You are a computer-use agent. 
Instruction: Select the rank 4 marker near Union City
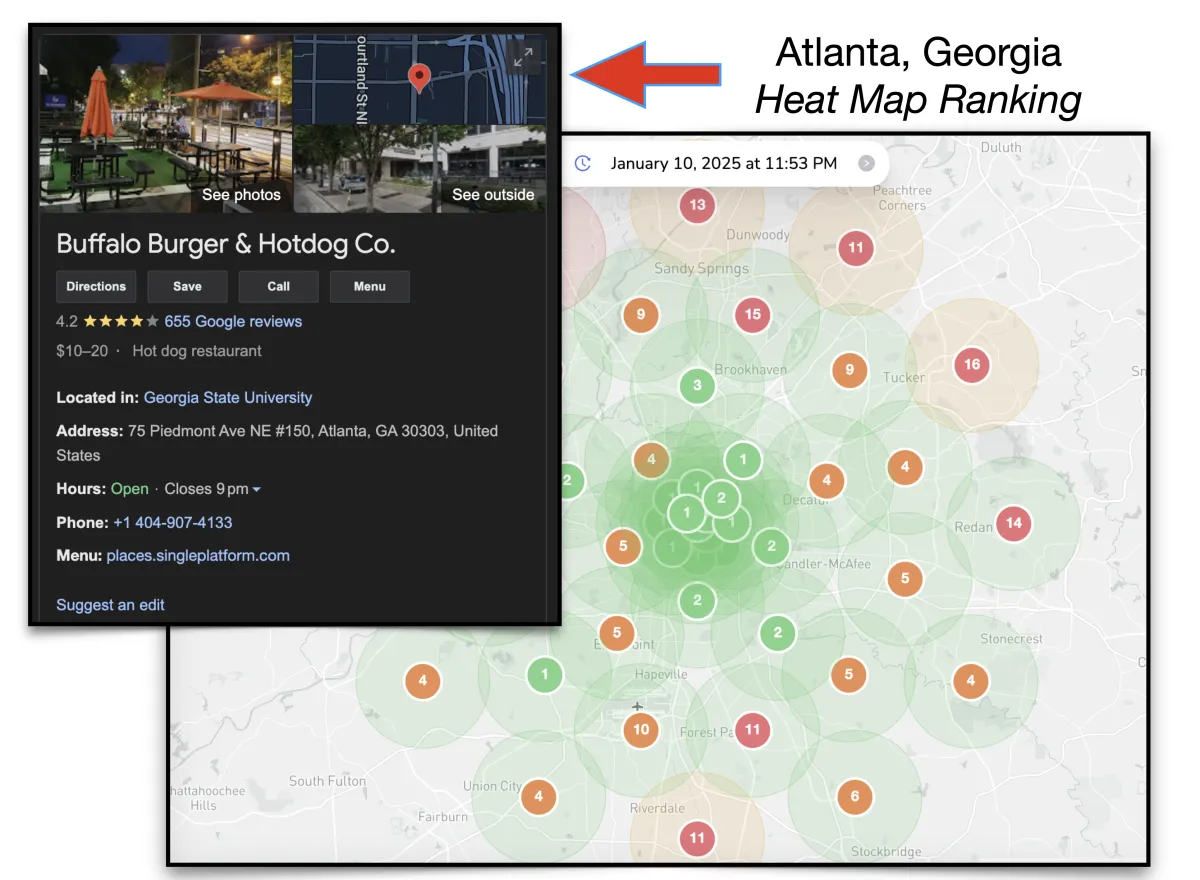539,797
